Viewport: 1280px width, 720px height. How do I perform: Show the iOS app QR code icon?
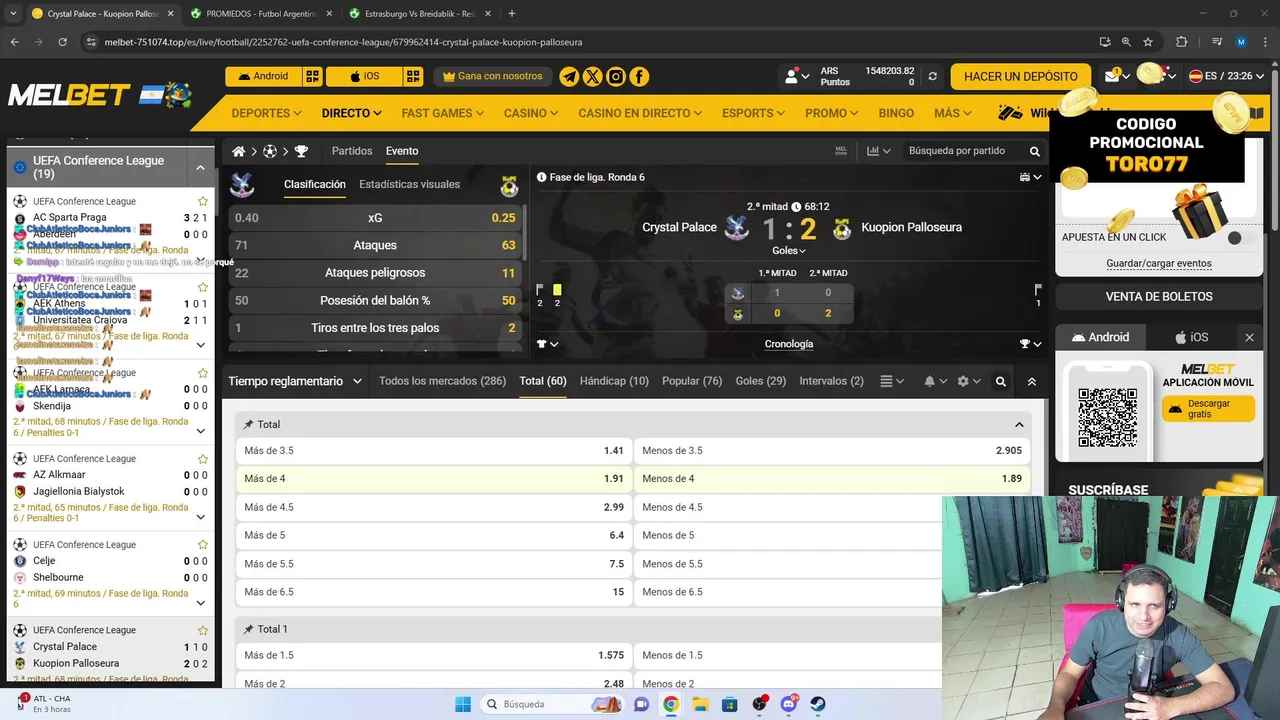coord(413,76)
